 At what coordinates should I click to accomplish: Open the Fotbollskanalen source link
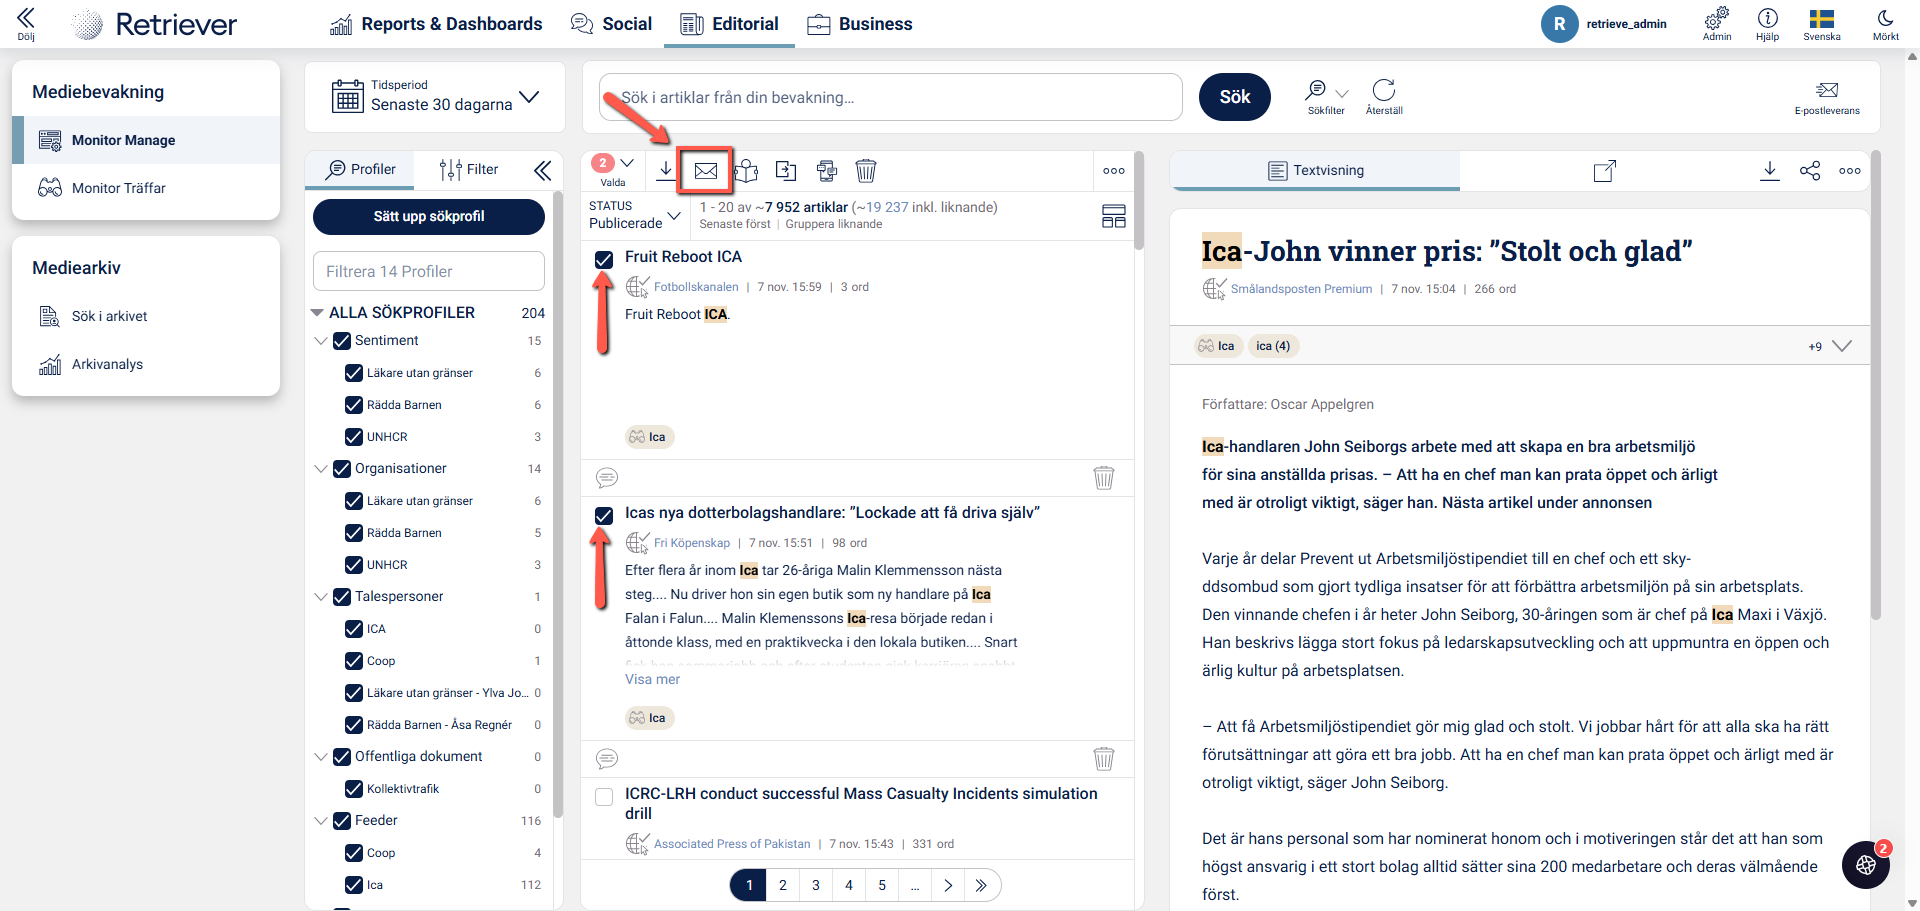click(696, 287)
